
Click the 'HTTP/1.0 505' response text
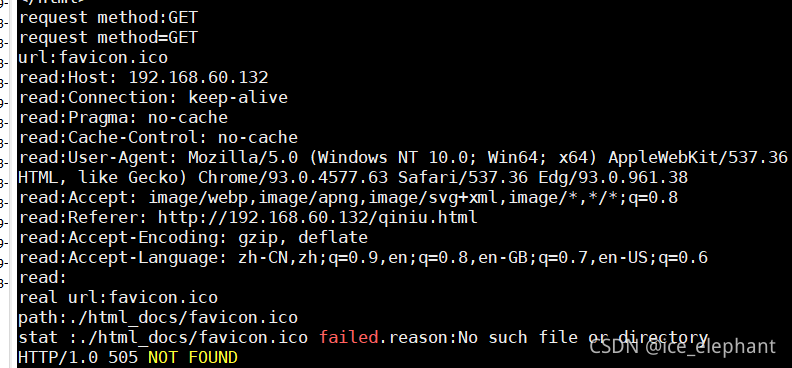click(78, 357)
